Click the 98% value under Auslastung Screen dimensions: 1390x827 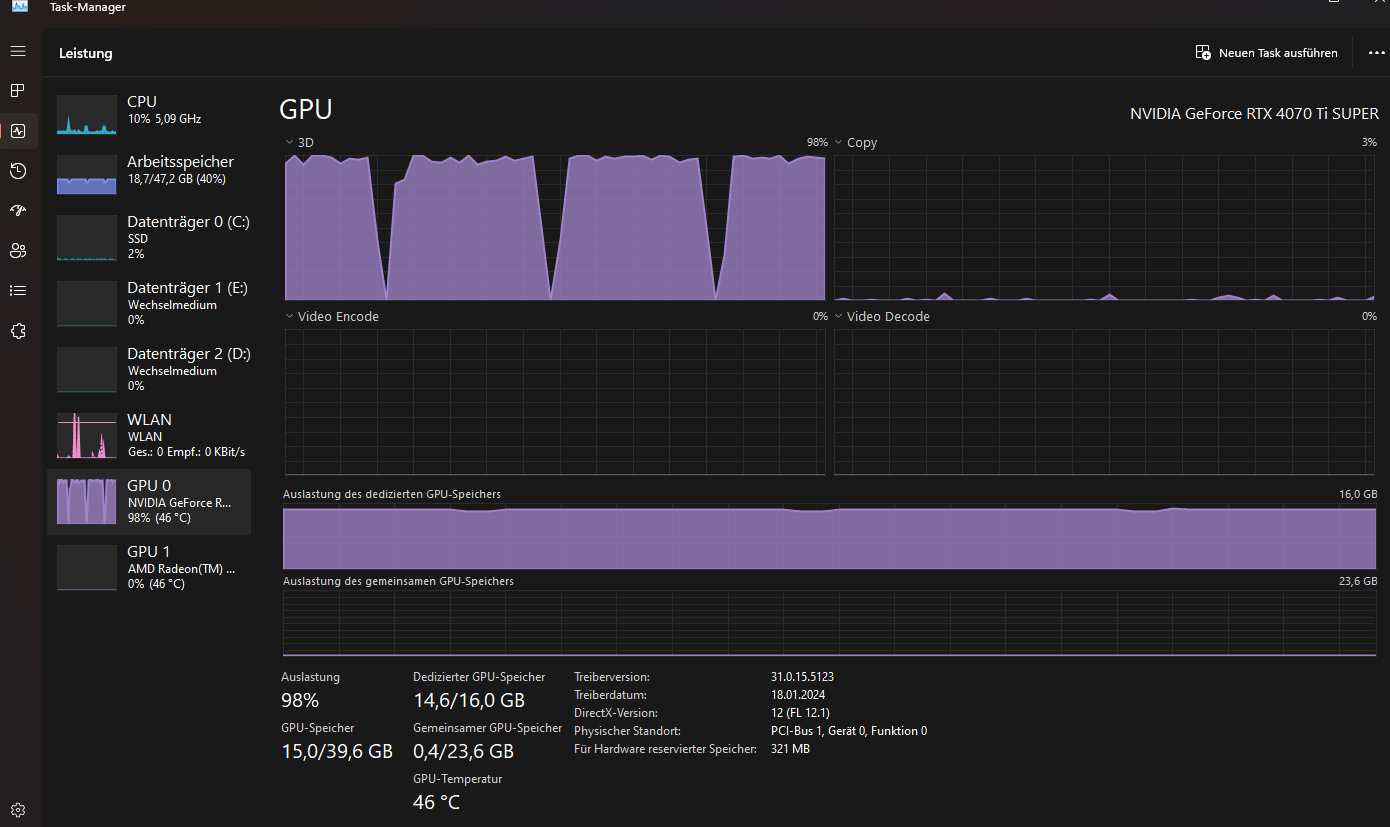point(300,700)
